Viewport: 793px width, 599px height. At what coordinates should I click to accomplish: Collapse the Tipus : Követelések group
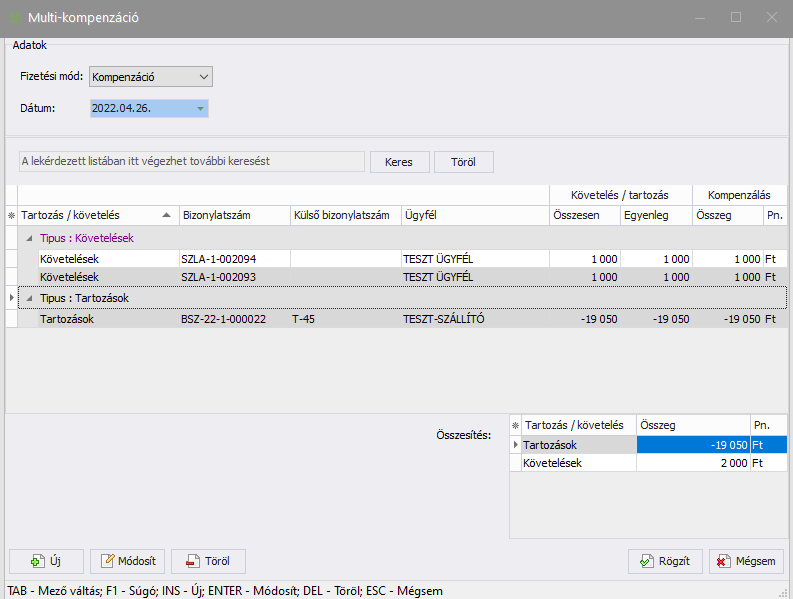[x=29, y=239]
